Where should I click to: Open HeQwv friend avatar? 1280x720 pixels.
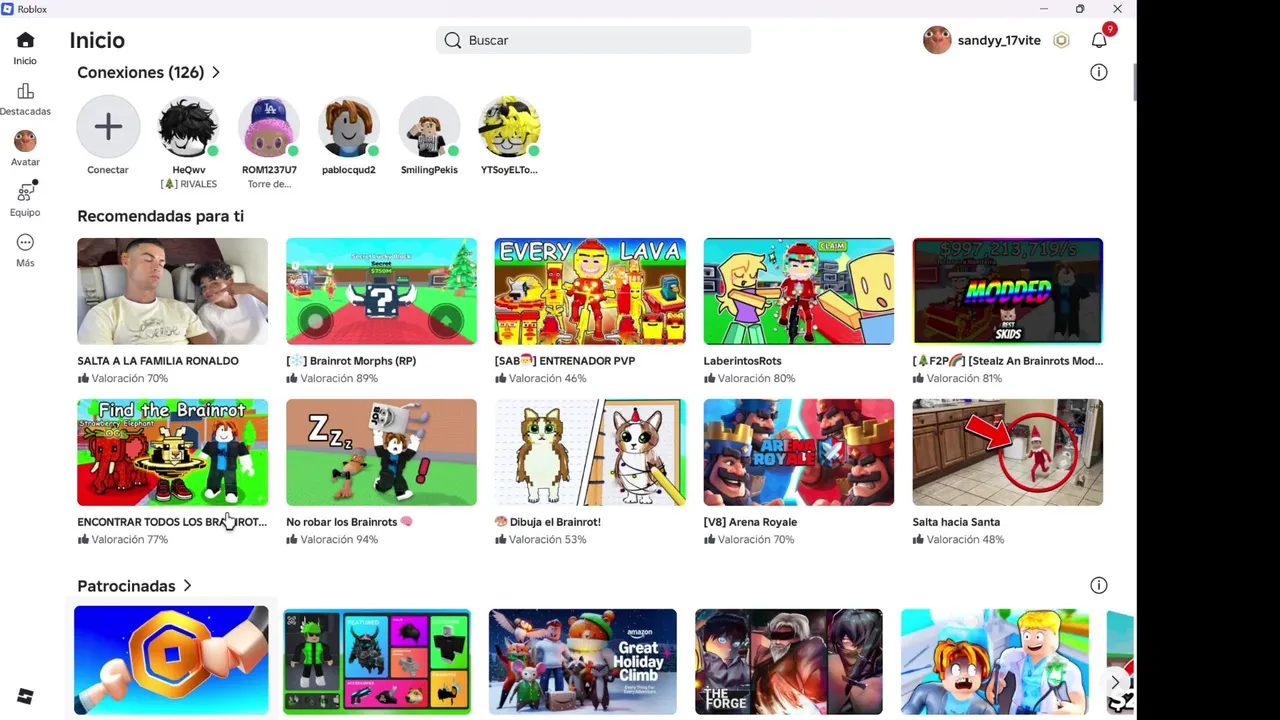188,126
